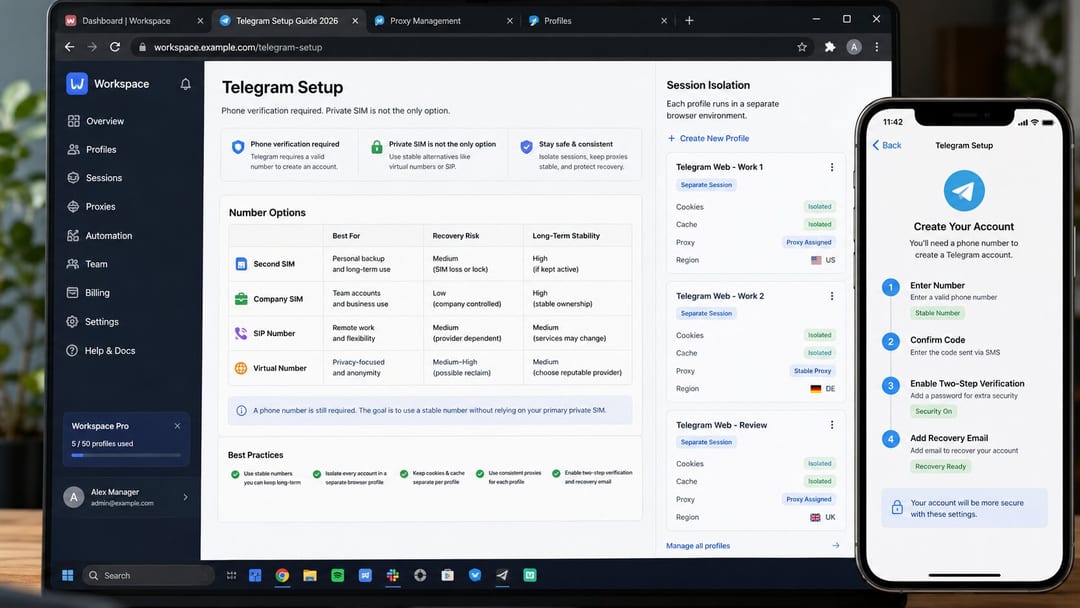This screenshot has width=1080, height=608.
Task: Click the SIP Number phone icon
Action: pyautogui.click(x=241, y=333)
